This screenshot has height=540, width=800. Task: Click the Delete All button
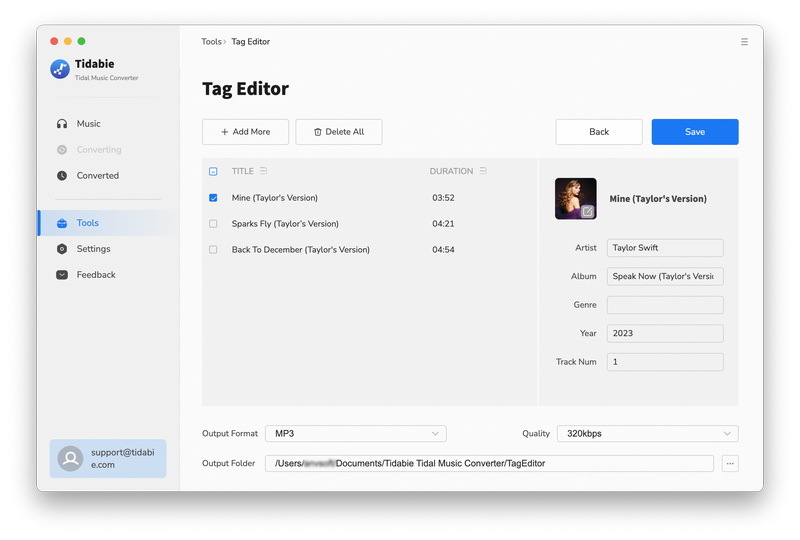[x=339, y=132]
